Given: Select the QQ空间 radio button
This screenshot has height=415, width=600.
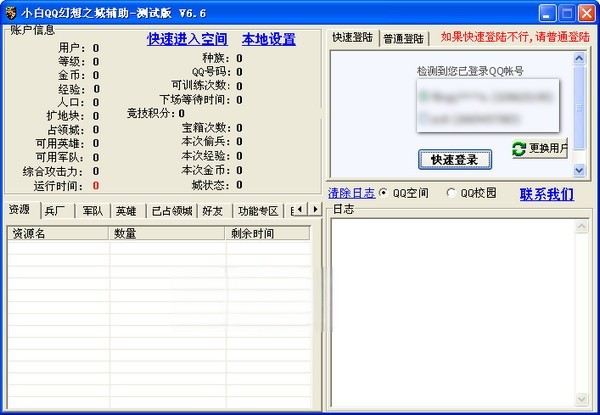Looking at the screenshot, I should point(383,193).
